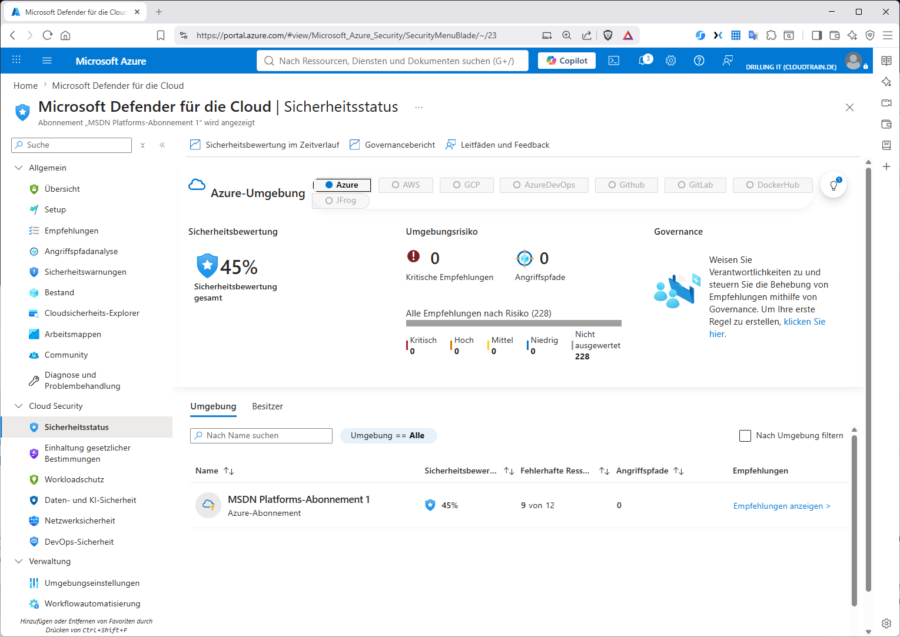This screenshot has height=637, width=900.
Task: Open the Governancebericht report
Action: pos(393,145)
